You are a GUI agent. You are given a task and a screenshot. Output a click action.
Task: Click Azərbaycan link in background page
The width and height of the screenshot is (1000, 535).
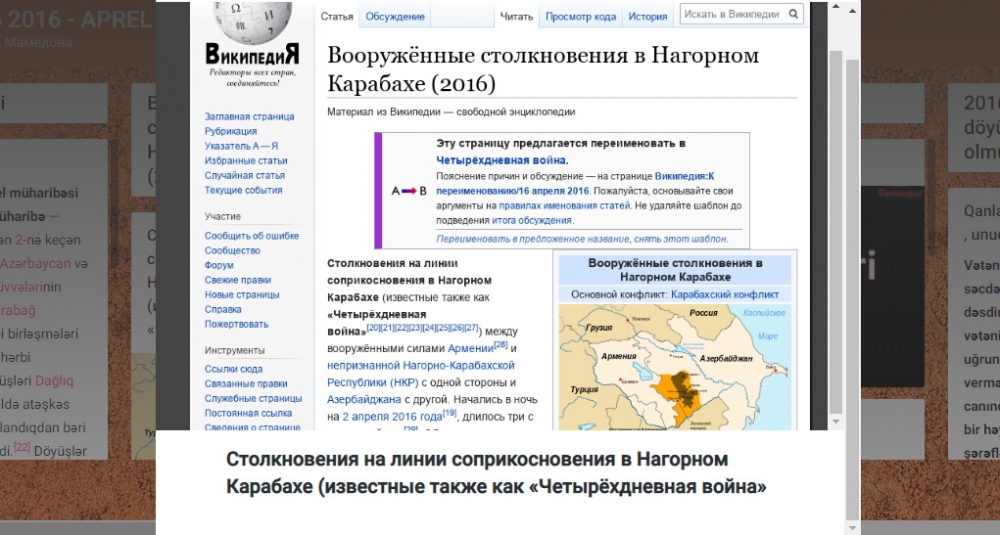coord(35,263)
